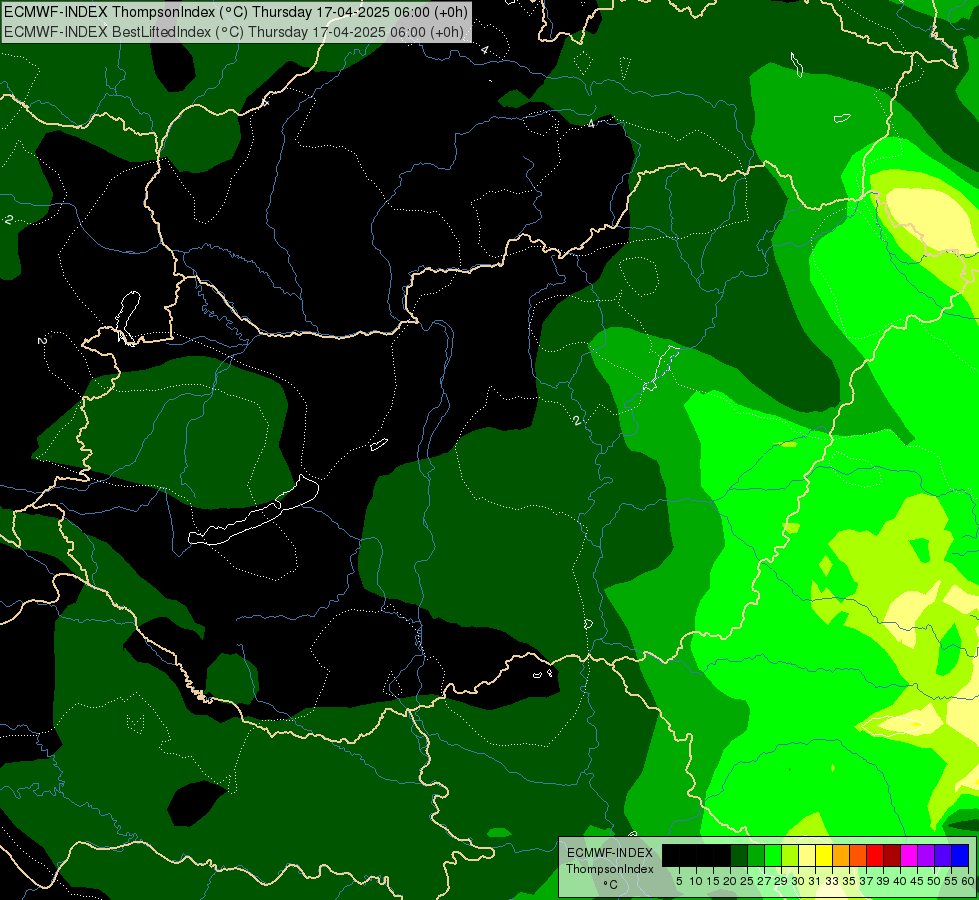The image size is (979, 900).
Task: Click legend tick value 50
Action: (935, 881)
